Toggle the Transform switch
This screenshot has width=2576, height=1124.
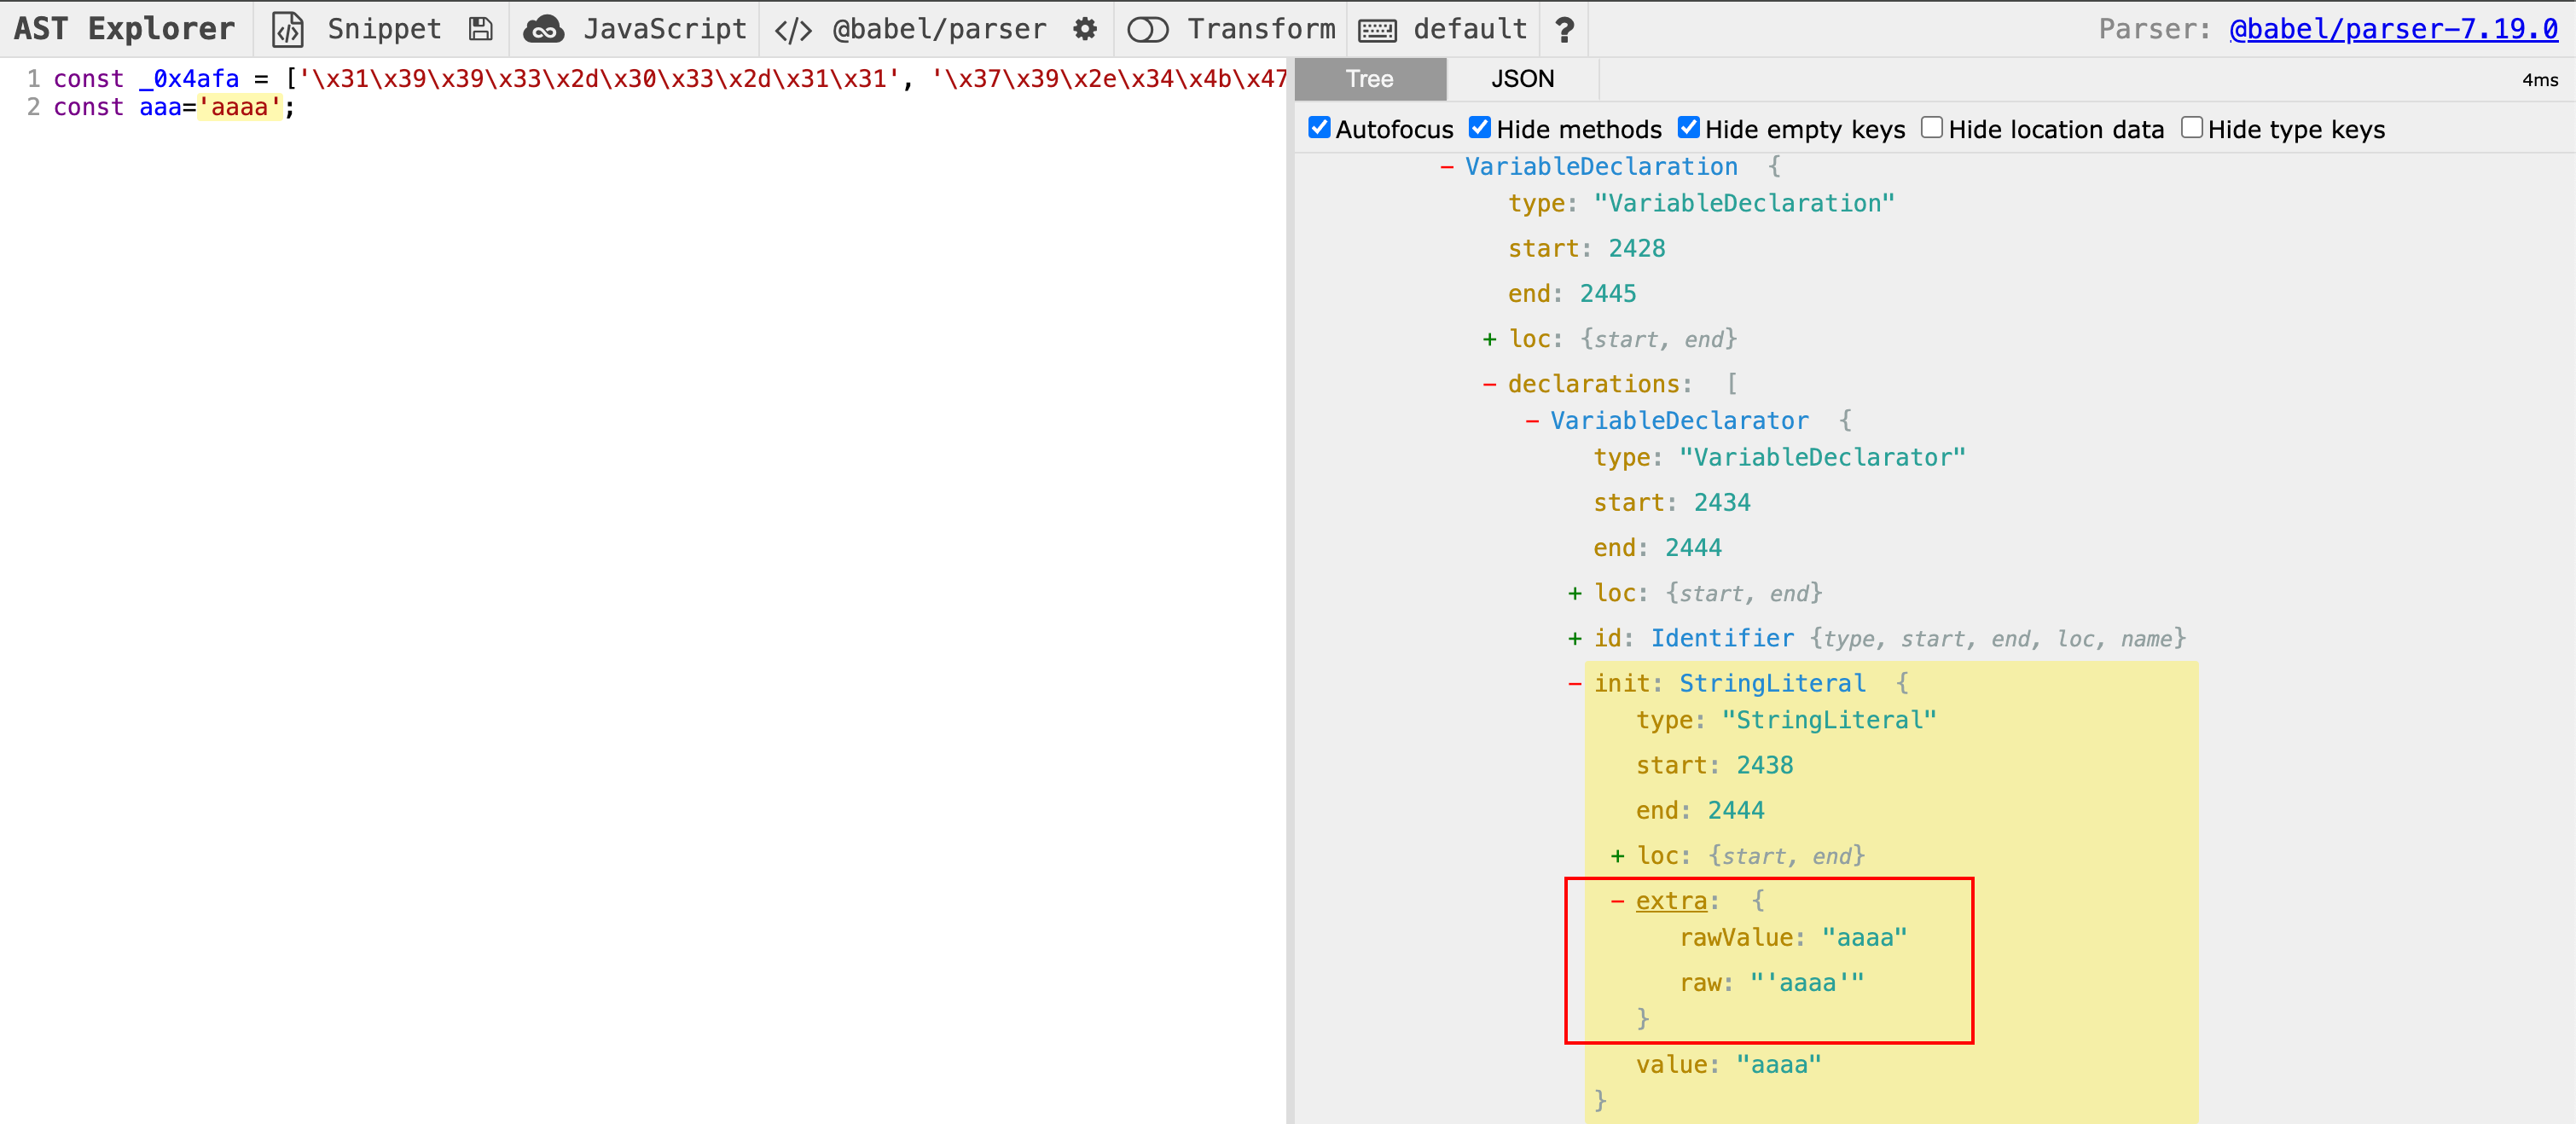1147,29
